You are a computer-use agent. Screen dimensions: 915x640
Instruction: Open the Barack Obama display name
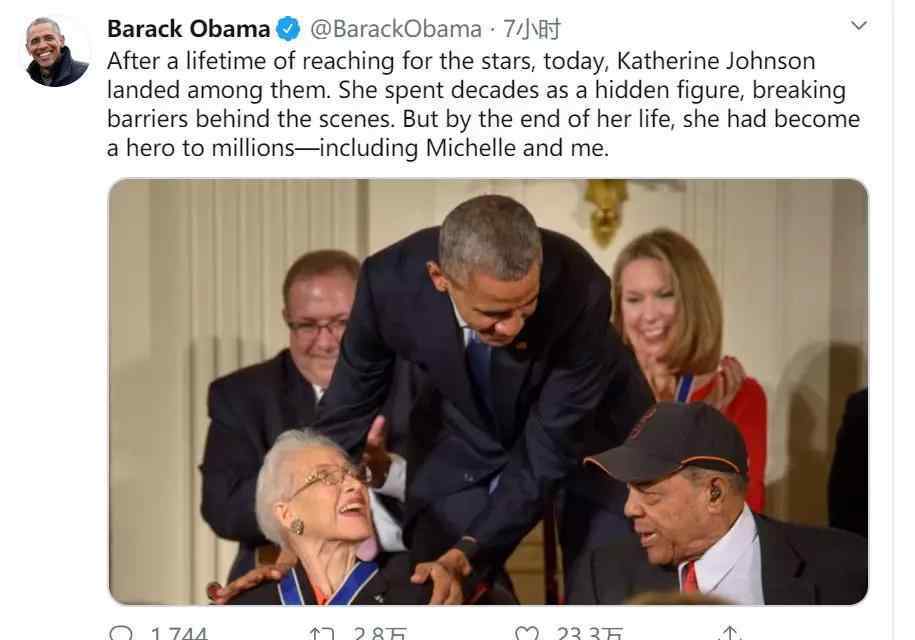point(188,29)
